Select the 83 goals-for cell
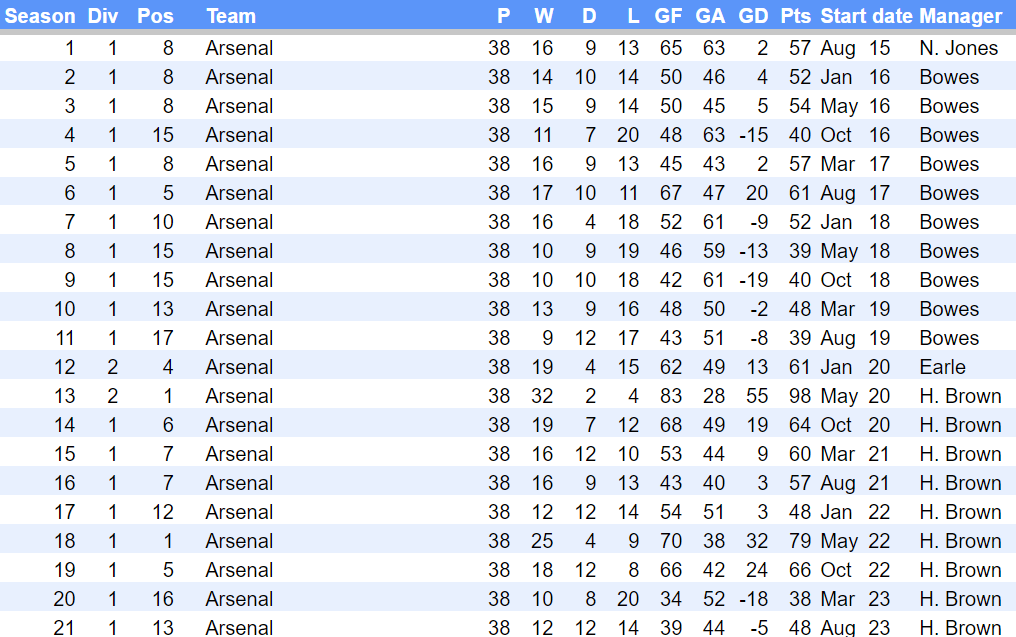This screenshot has width=1016, height=637. [670, 396]
